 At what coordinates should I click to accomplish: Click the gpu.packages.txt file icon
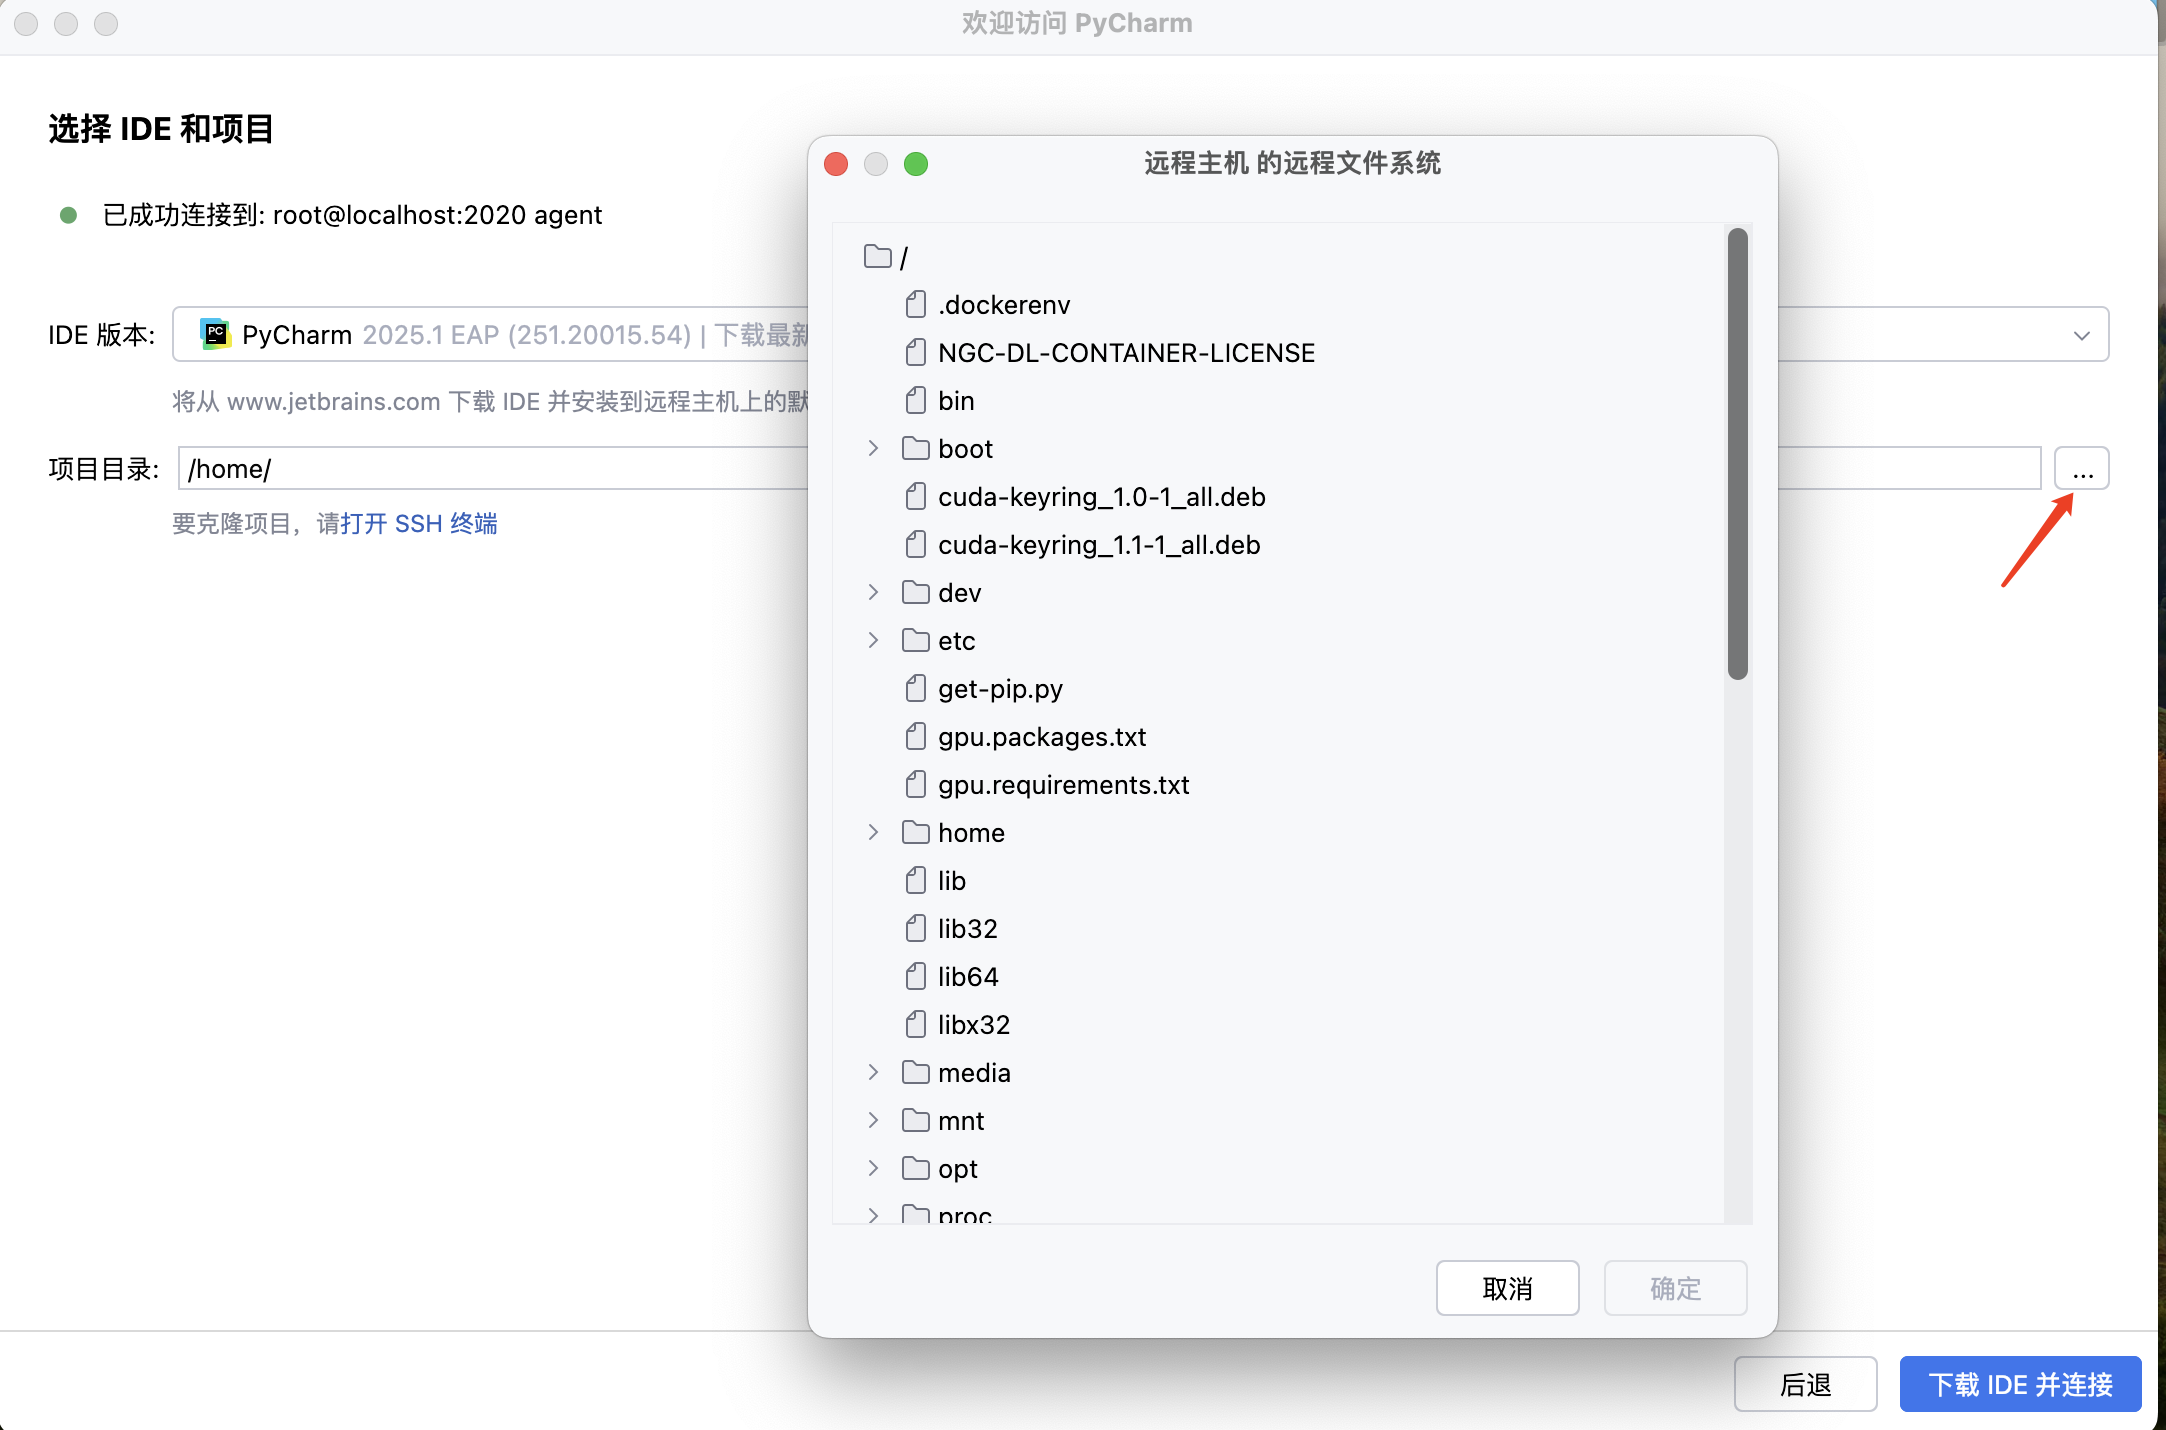915,737
